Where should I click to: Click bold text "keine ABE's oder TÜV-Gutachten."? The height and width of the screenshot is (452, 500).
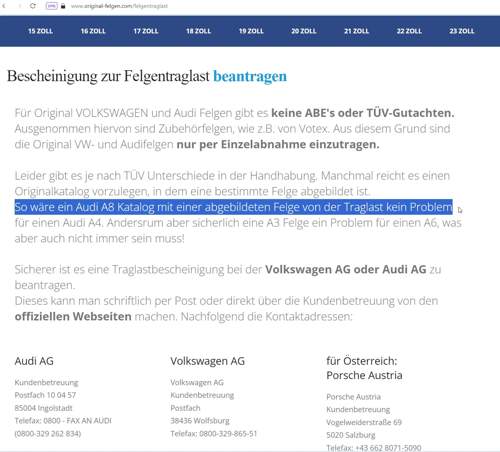click(x=363, y=113)
